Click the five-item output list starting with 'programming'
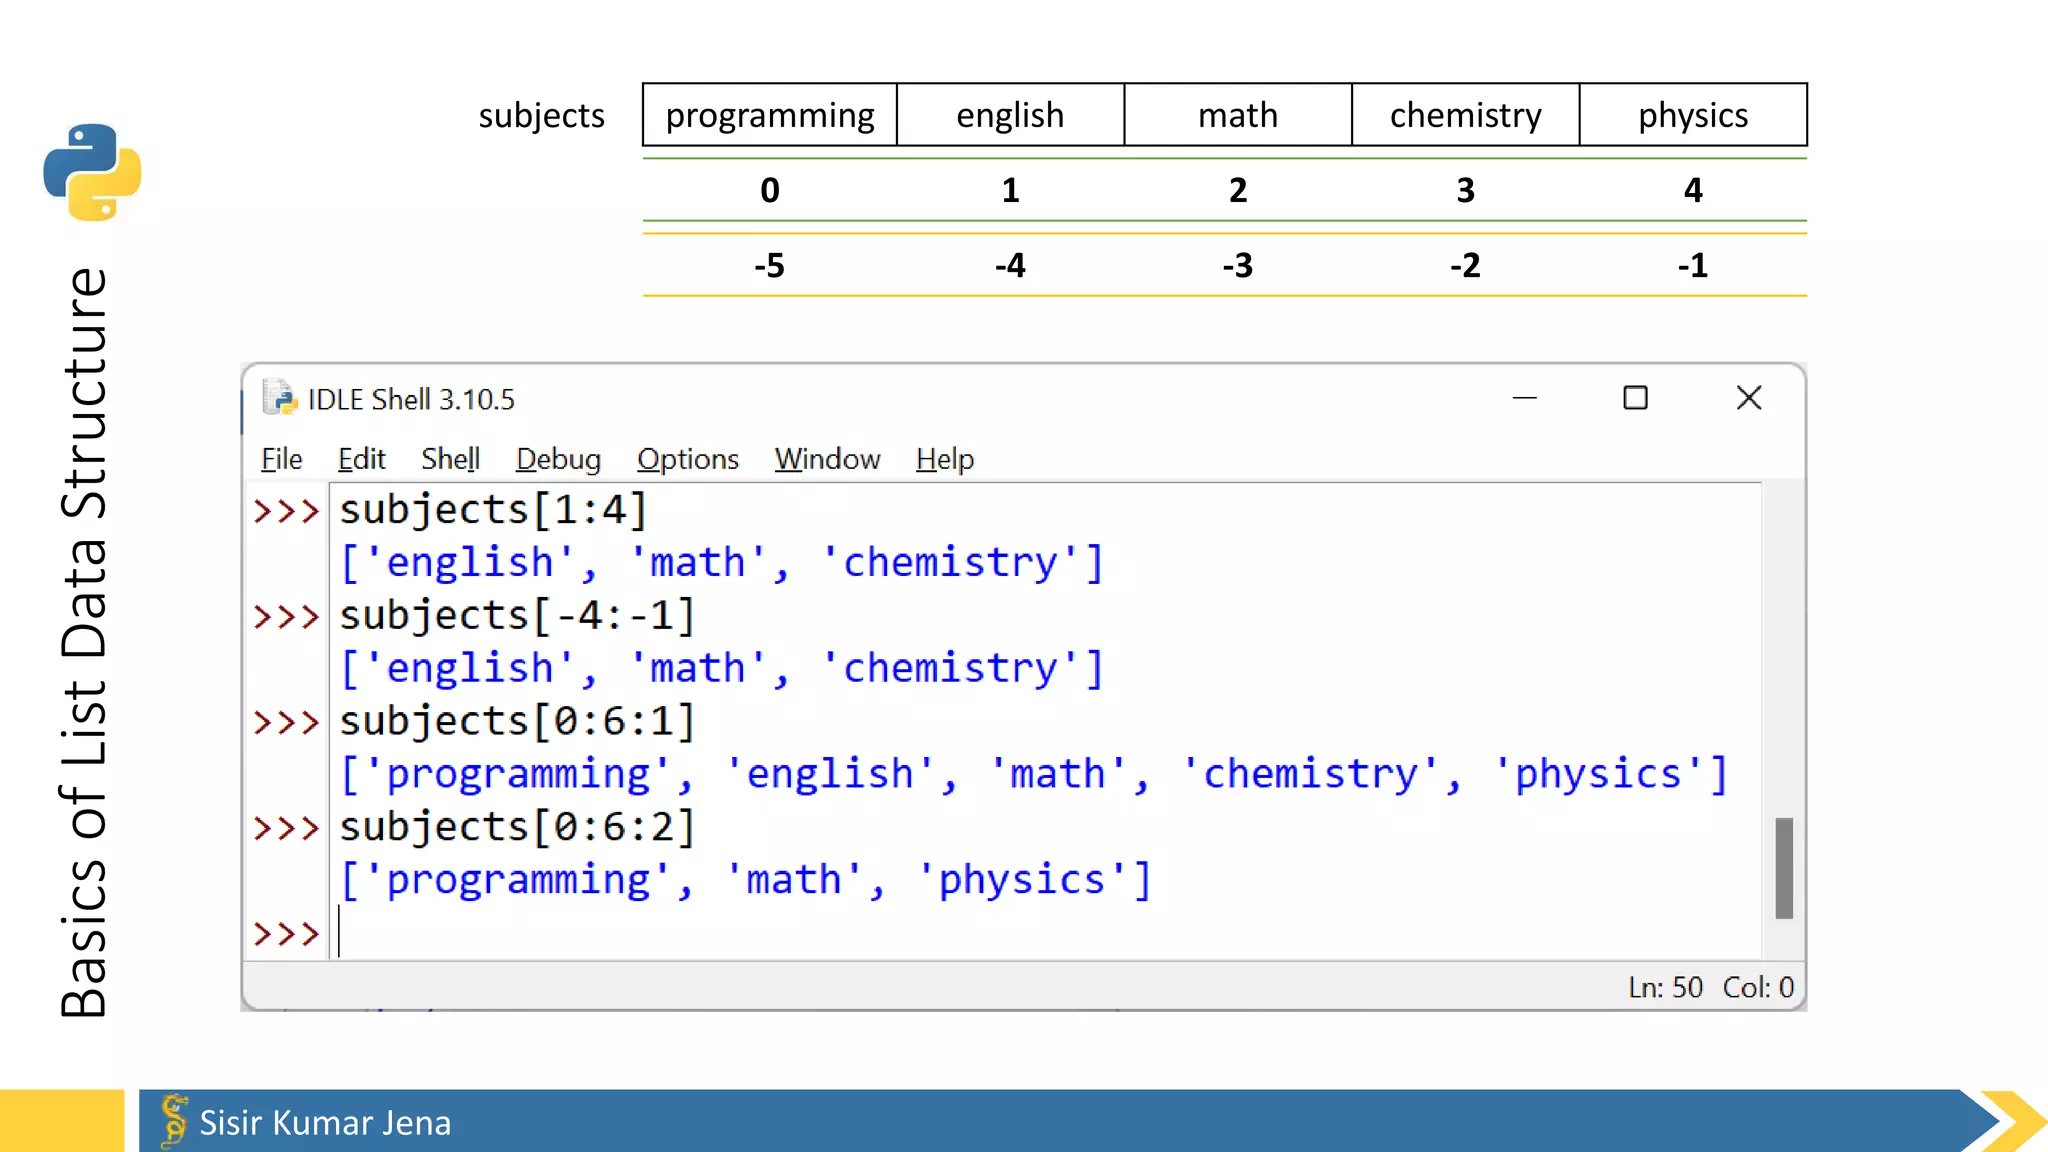The image size is (2048, 1152). [x=1034, y=774]
